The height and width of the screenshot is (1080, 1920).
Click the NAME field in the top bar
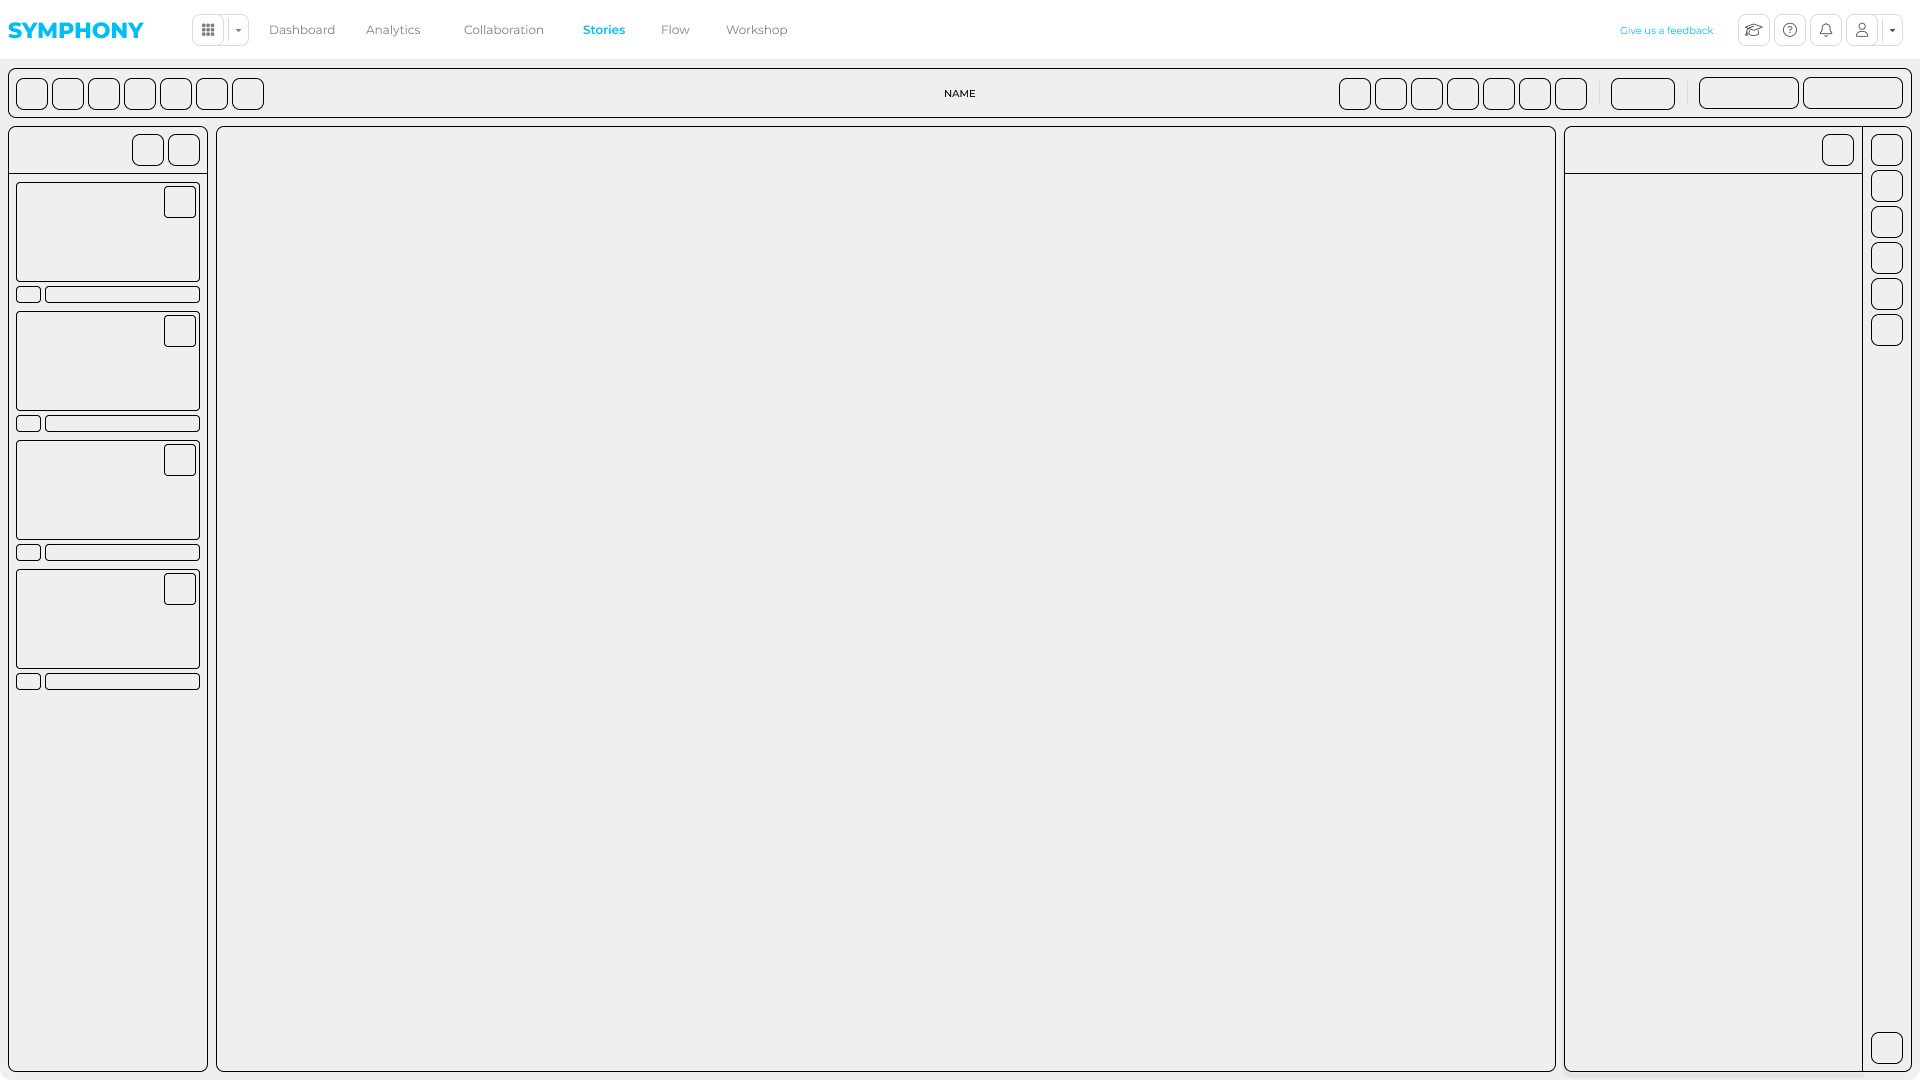959,93
